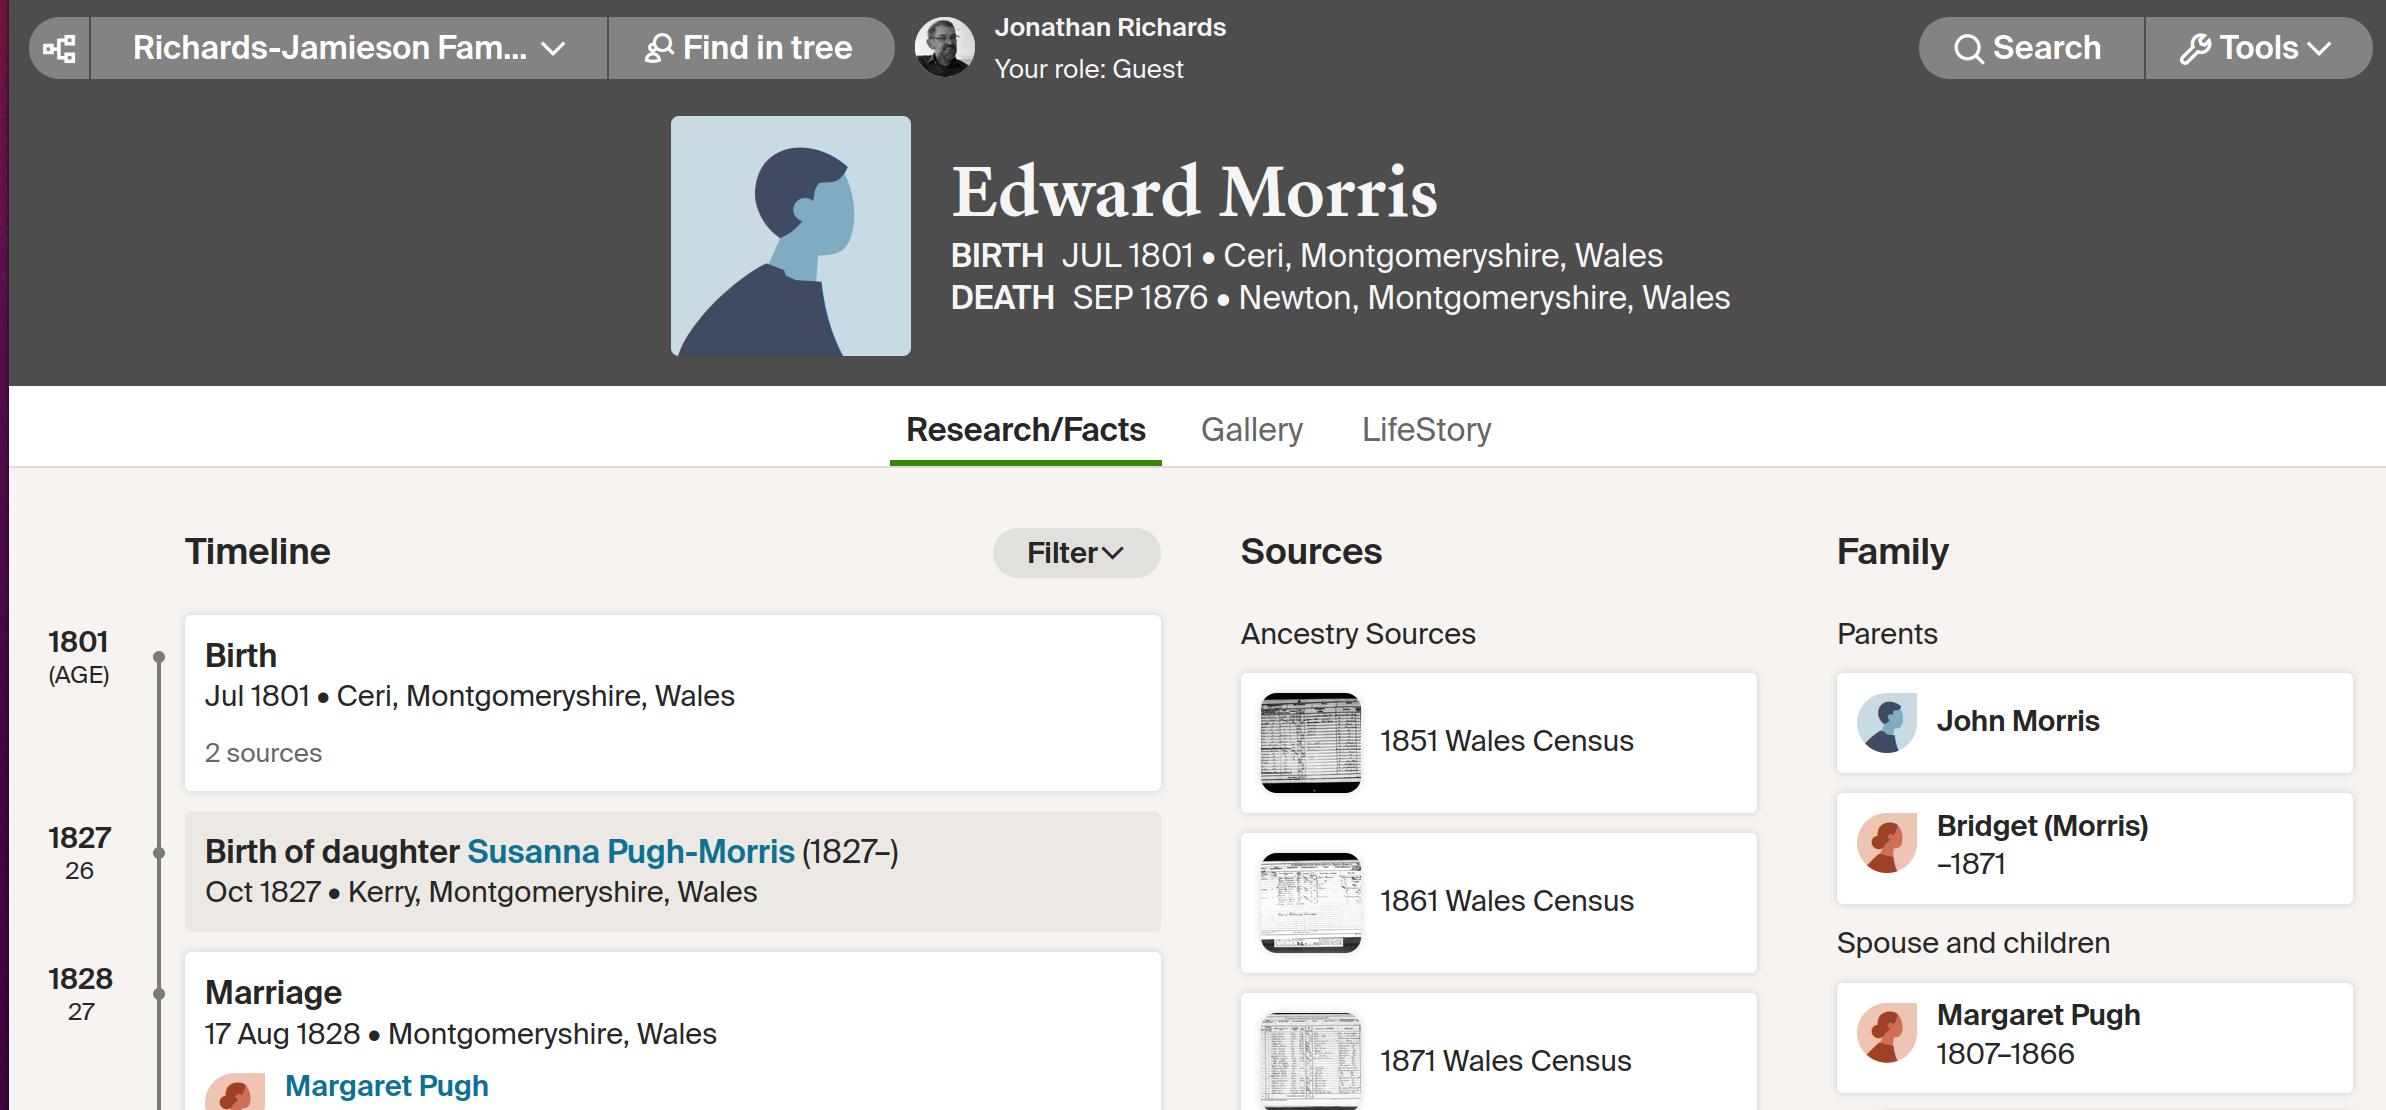Open the timeline Filter dropdown
The image size is (2386, 1110).
point(1077,553)
